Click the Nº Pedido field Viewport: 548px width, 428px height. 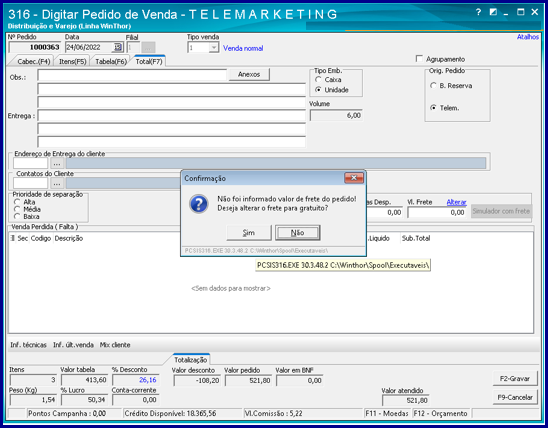pos(34,47)
